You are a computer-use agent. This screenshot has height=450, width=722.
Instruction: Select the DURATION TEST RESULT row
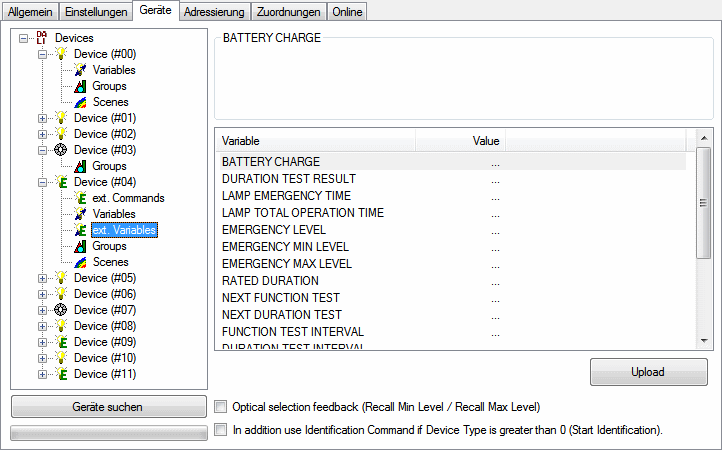tap(289, 179)
